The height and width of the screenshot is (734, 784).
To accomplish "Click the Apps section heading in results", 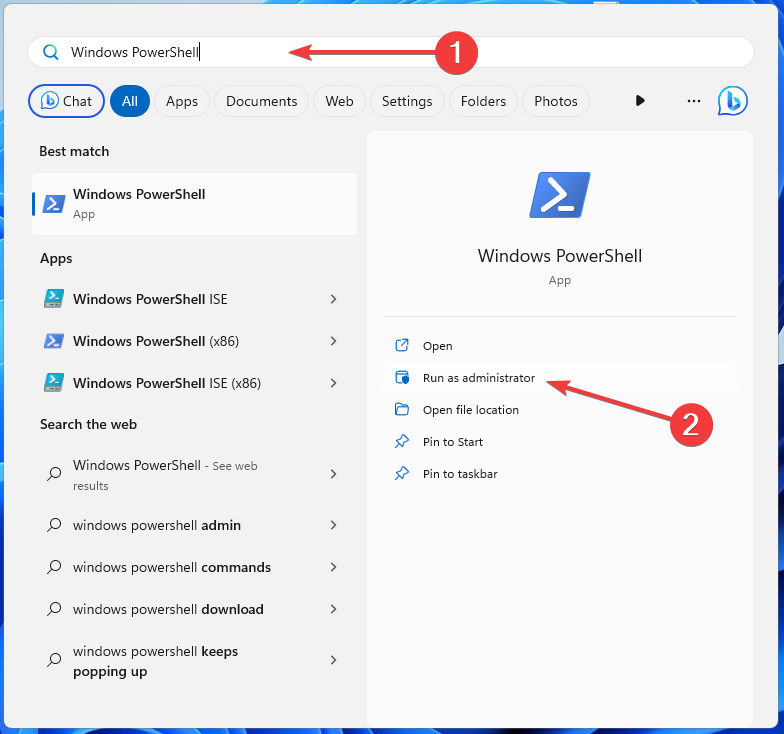I will [56, 258].
